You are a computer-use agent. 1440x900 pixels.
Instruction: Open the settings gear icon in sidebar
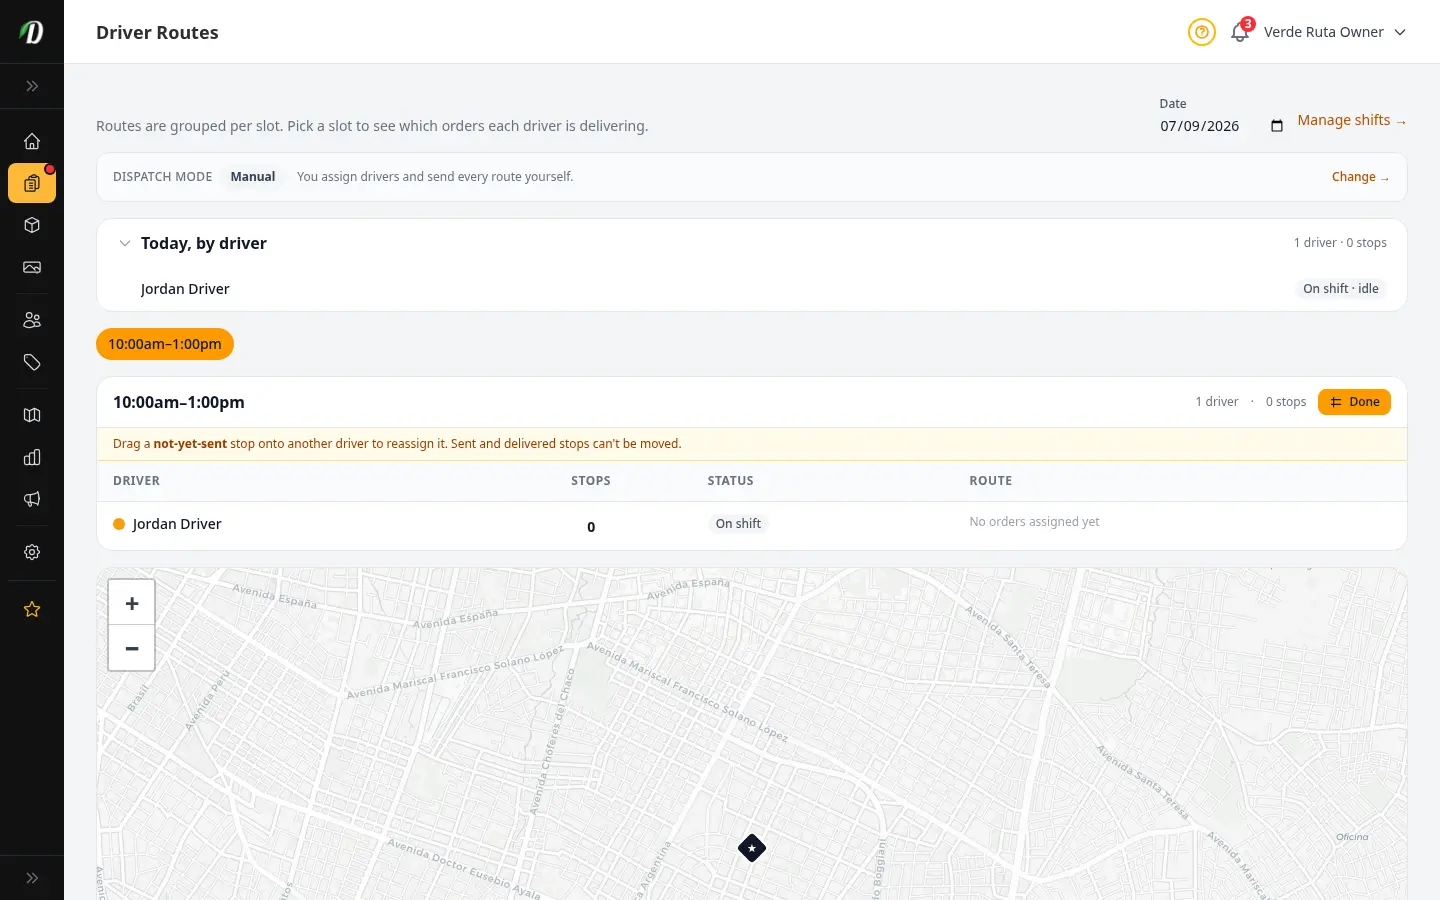[x=32, y=552]
